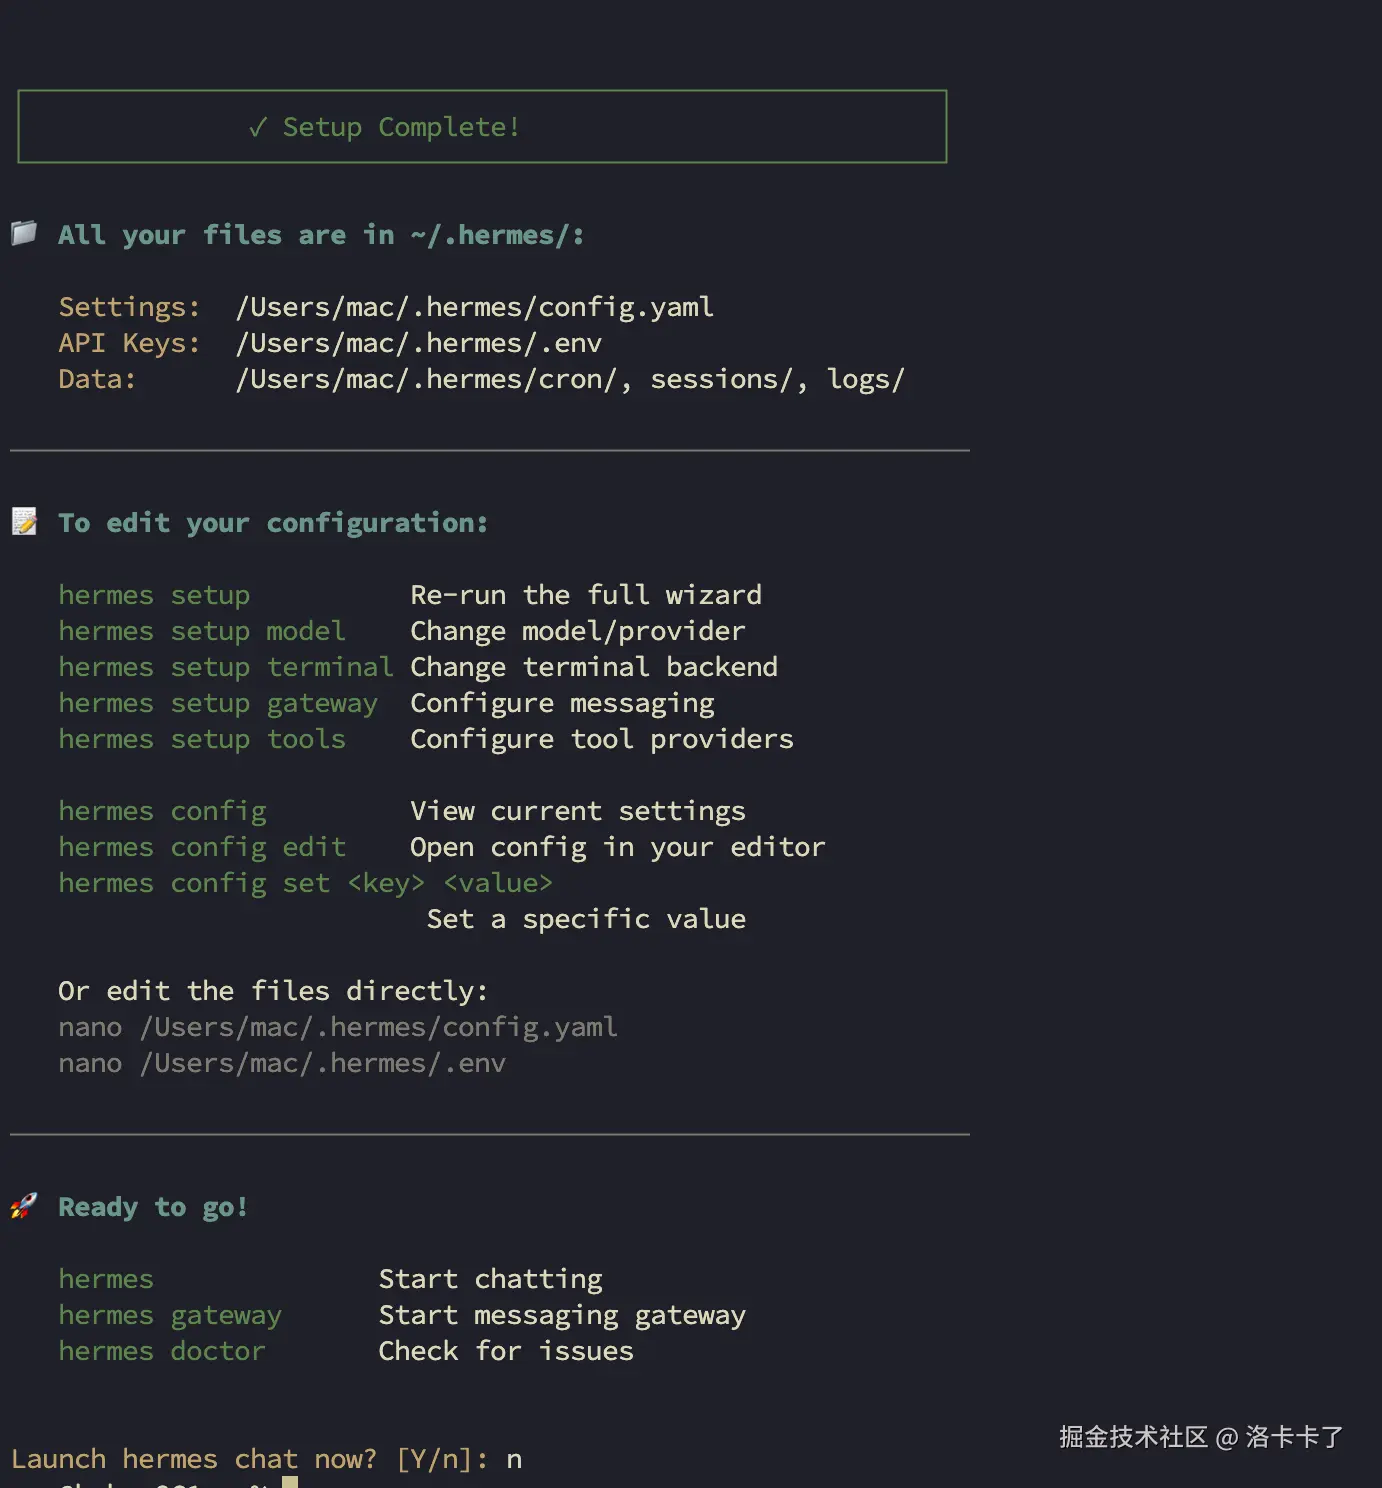Click the 'hermes setup tools' command

[x=202, y=739]
